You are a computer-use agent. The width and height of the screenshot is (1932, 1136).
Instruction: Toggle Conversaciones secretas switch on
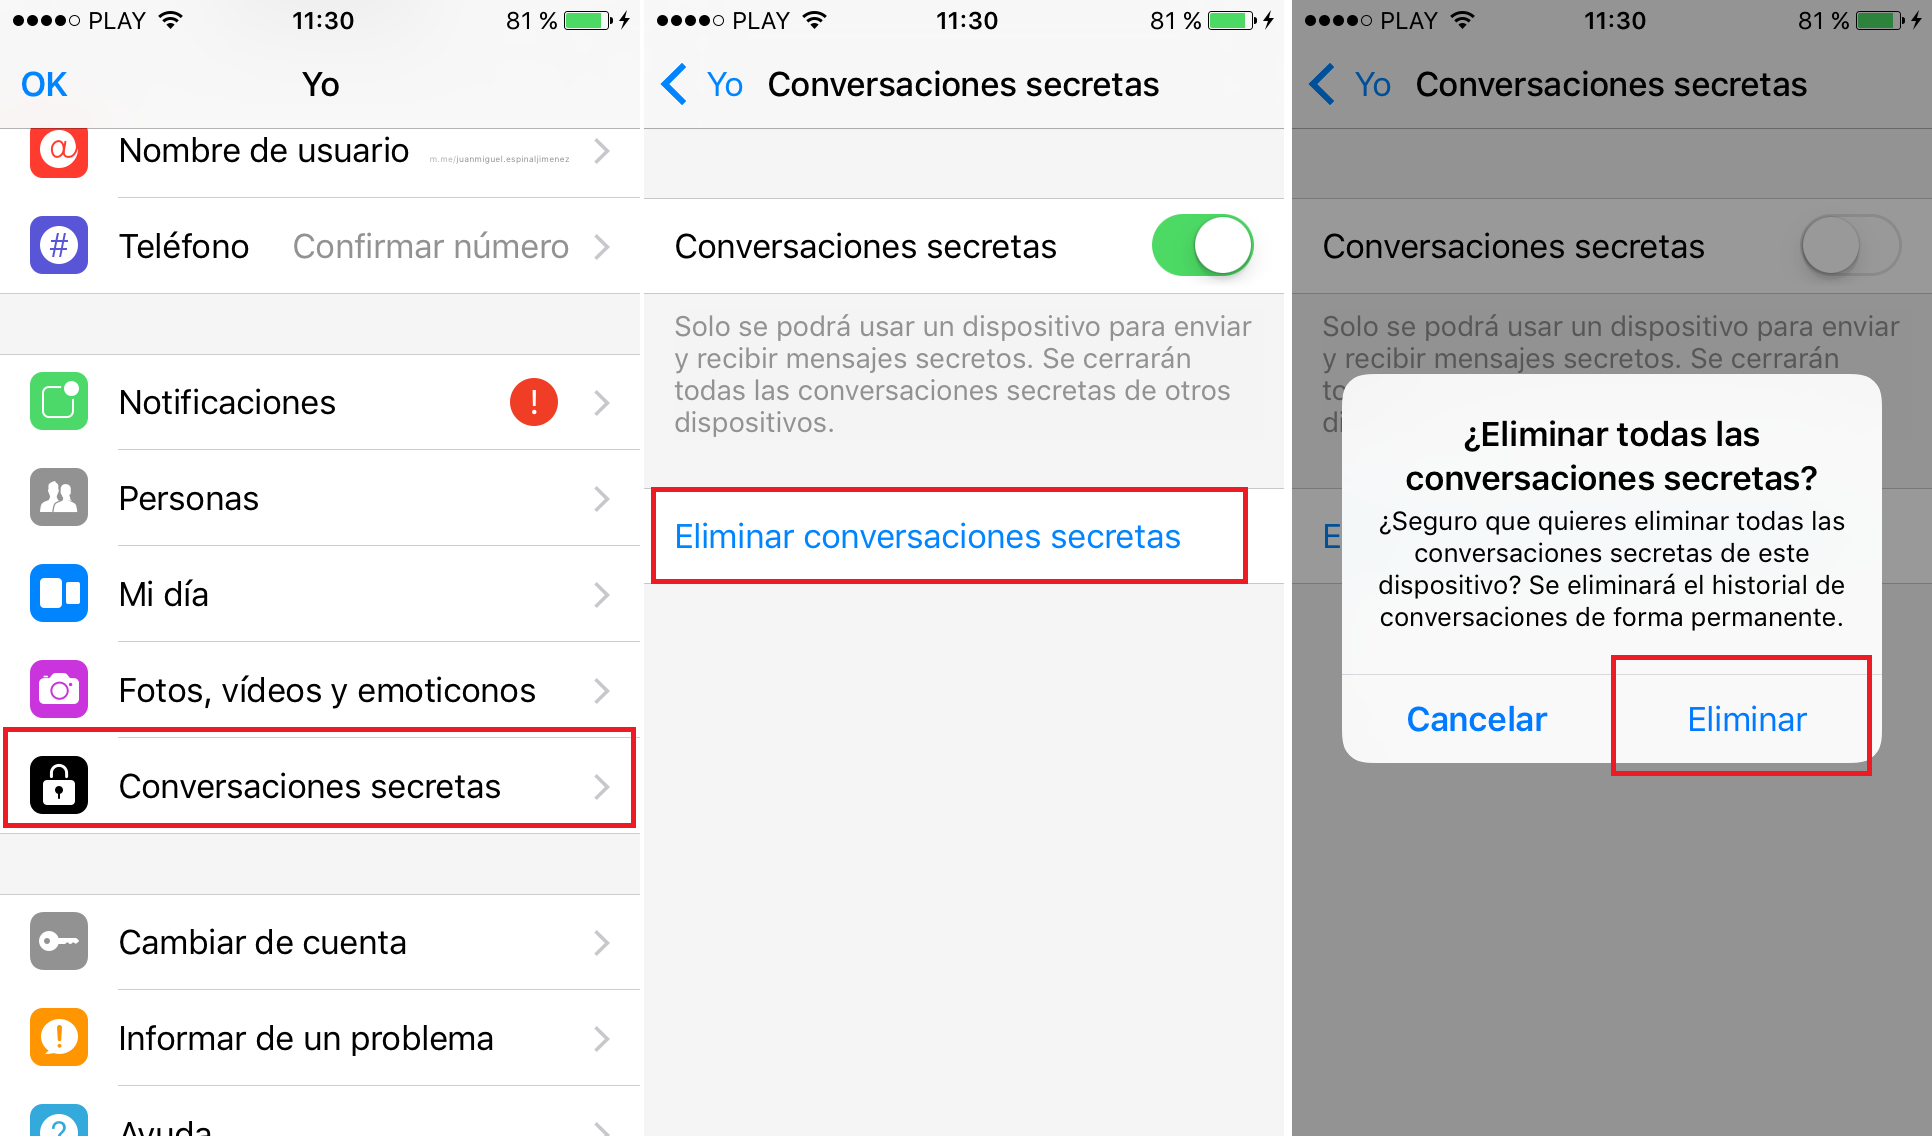[1215, 246]
